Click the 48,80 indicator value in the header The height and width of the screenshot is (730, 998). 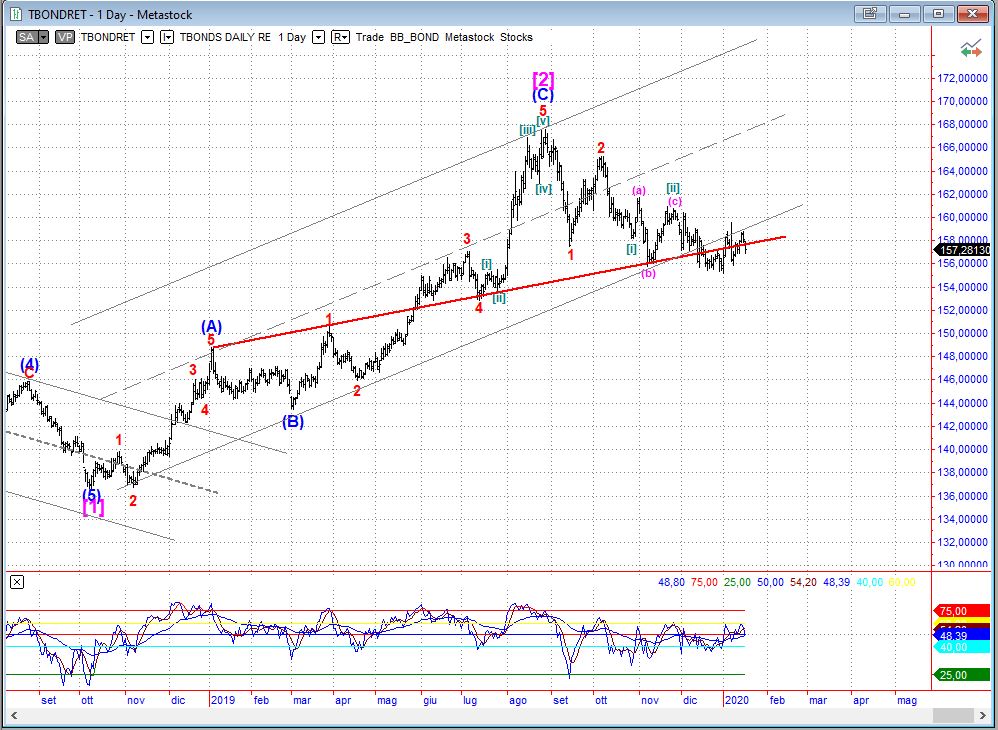(x=671, y=582)
